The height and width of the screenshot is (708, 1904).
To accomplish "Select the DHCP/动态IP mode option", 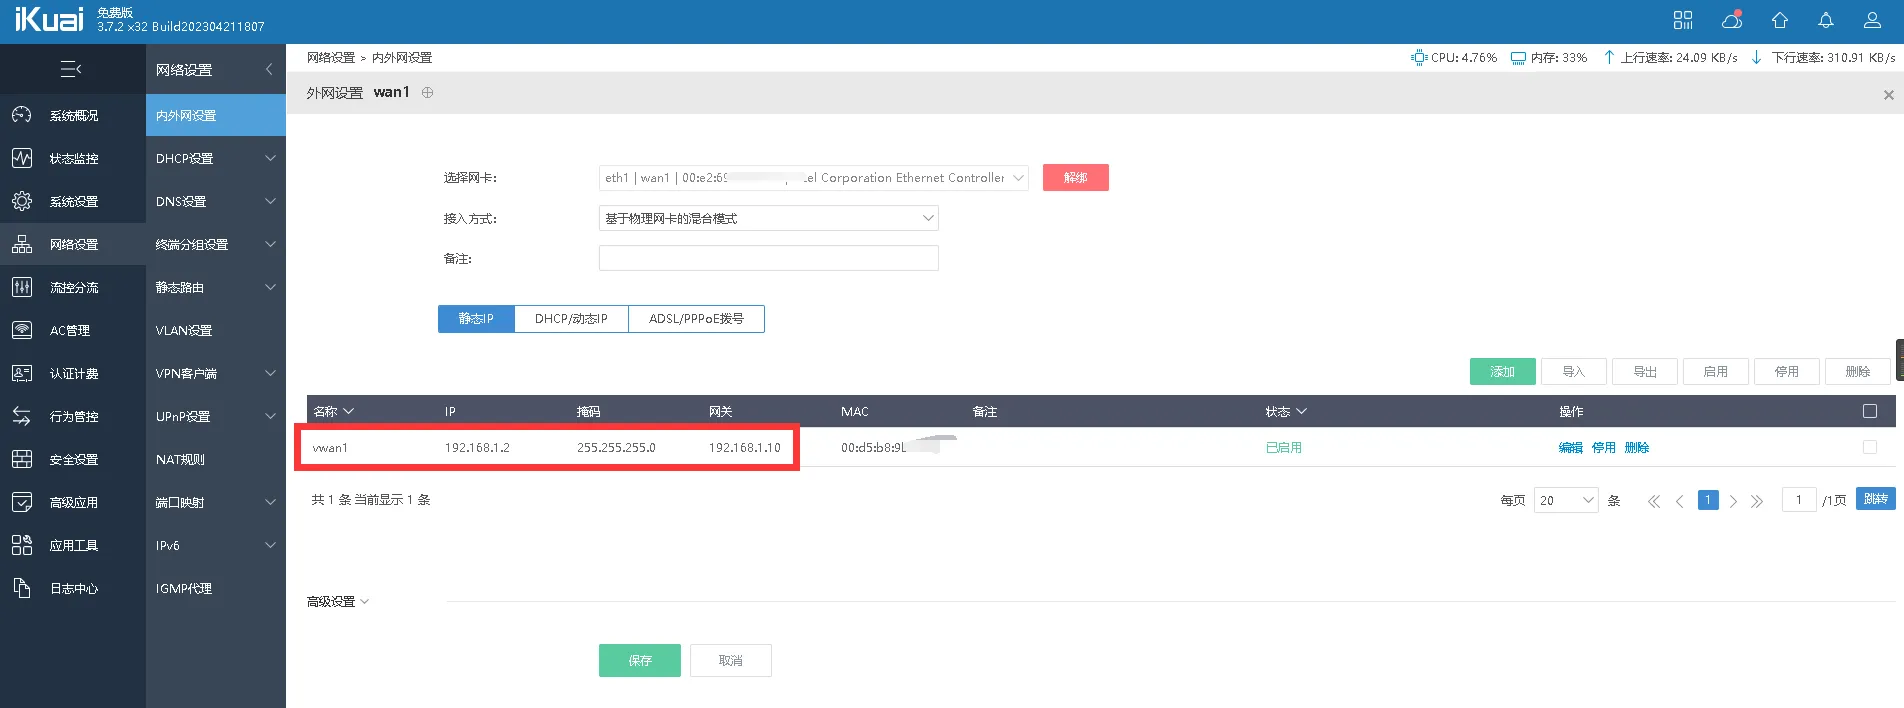I will (x=571, y=319).
